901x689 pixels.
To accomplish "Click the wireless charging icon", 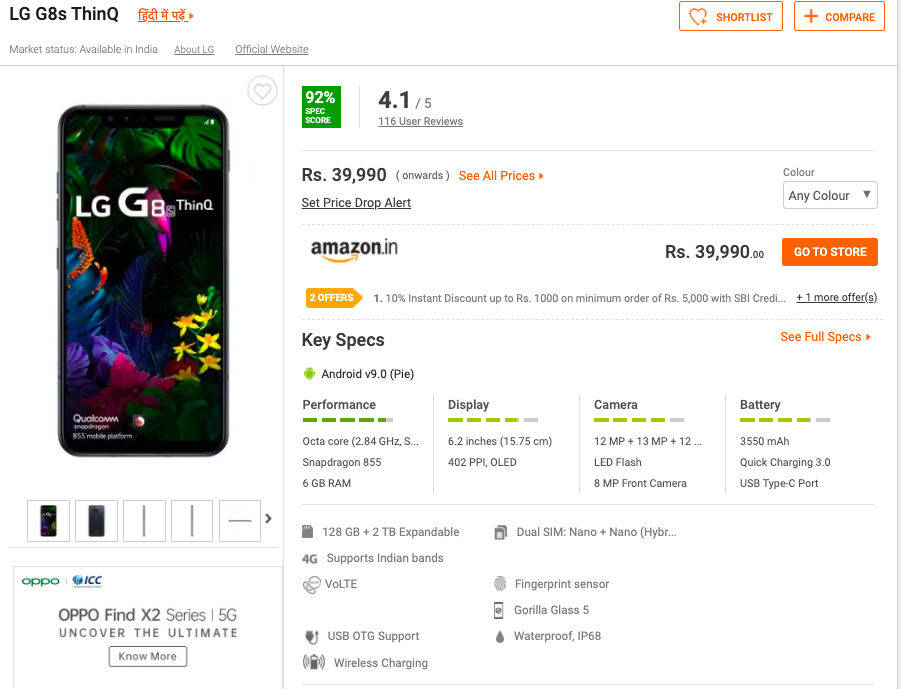I will point(313,662).
